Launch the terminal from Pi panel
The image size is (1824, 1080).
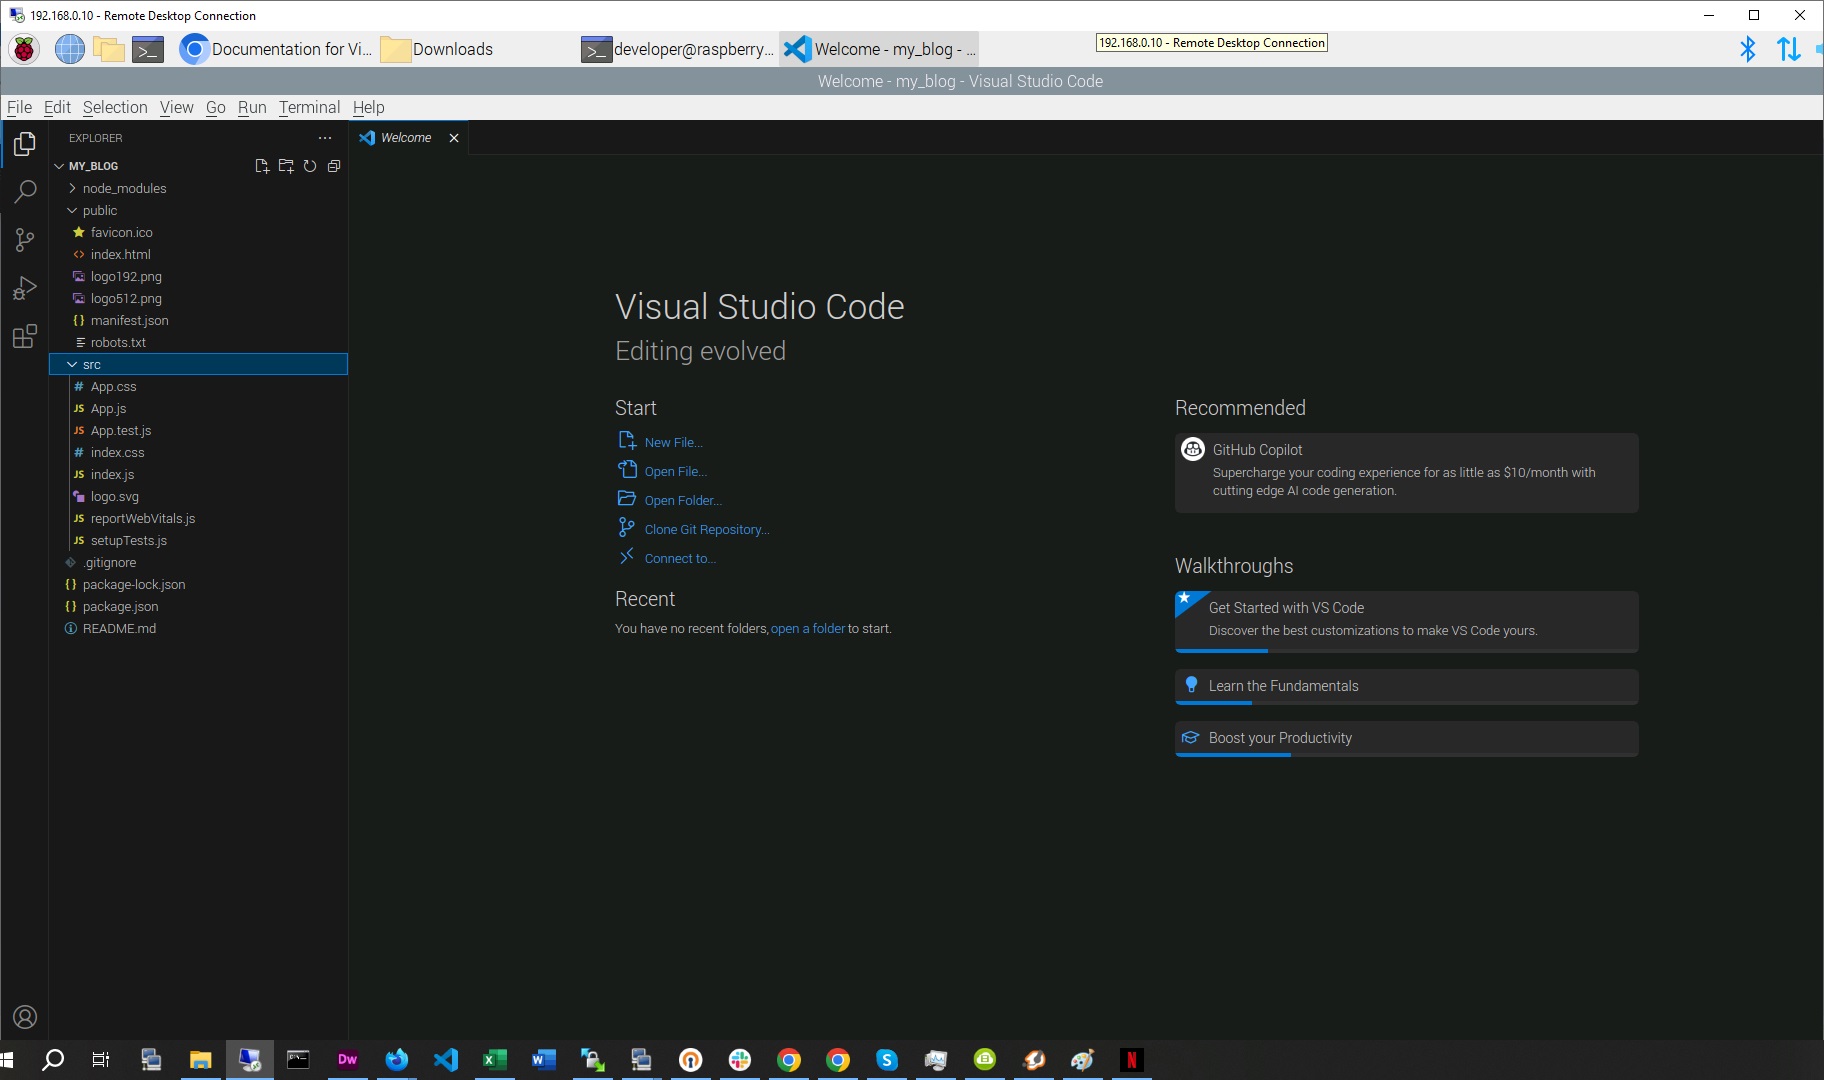tap(148, 49)
